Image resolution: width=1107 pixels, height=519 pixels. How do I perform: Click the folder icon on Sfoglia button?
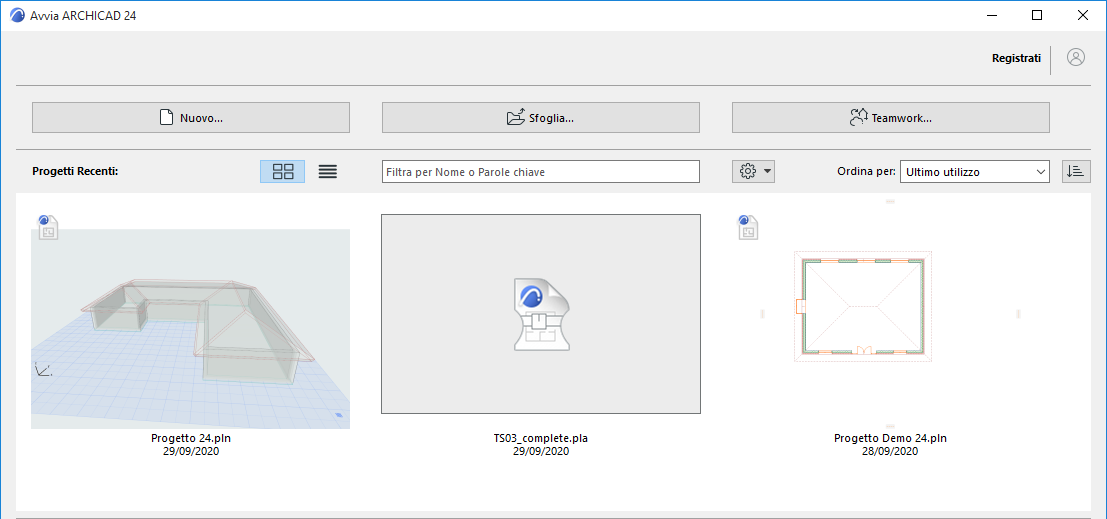(x=517, y=118)
